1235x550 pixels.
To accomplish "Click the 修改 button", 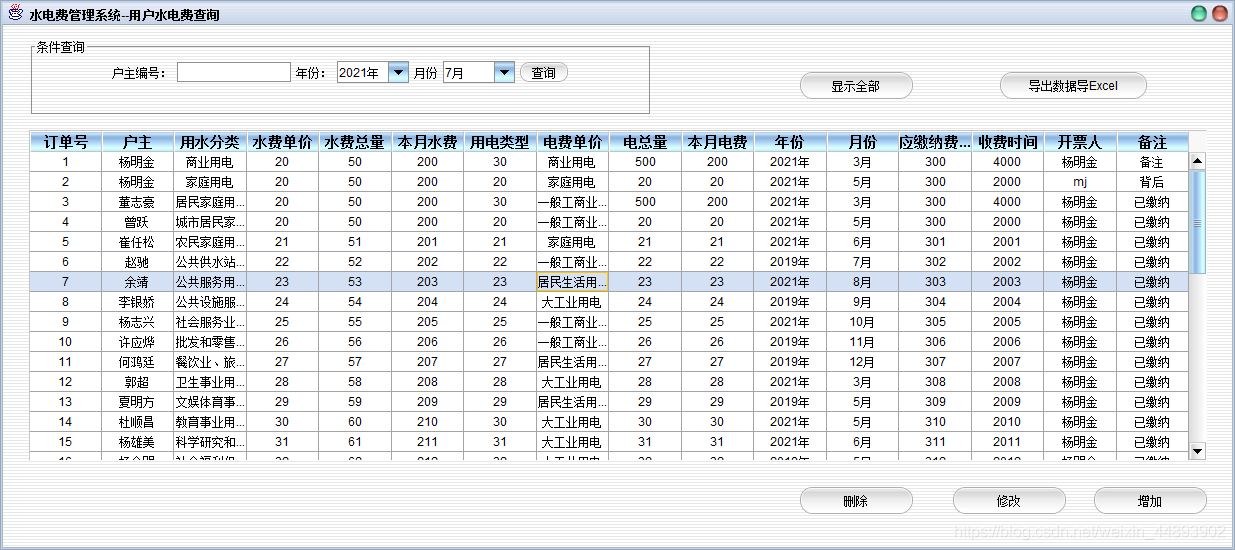I will [1008, 501].
